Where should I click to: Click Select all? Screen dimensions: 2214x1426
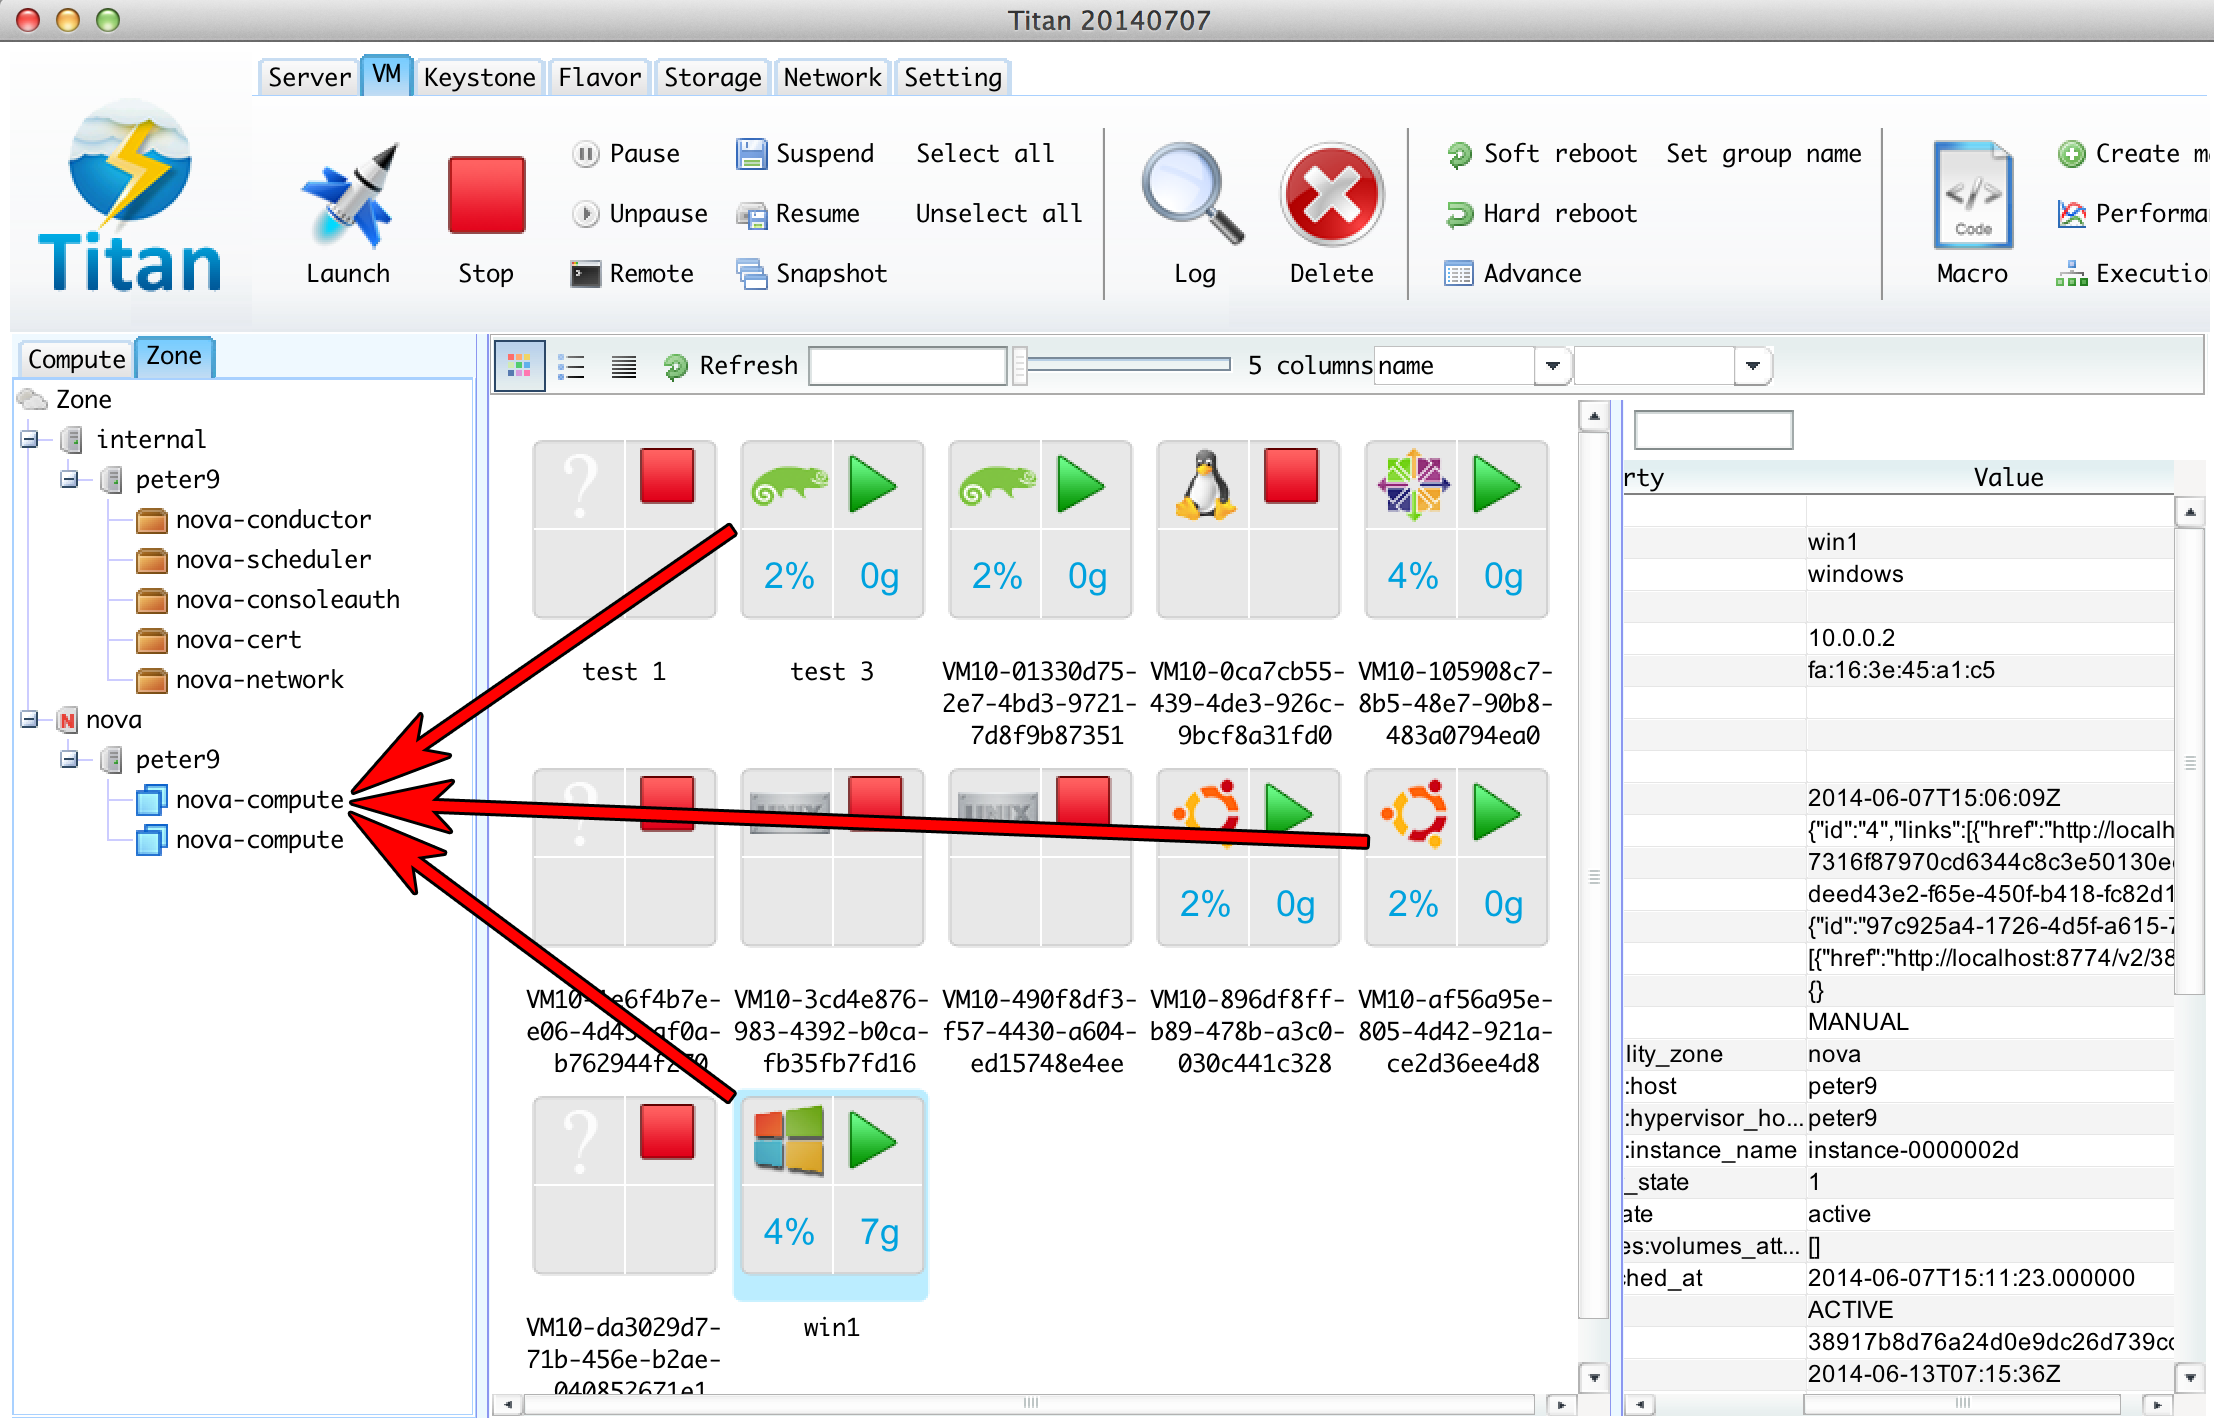(985, 154)
